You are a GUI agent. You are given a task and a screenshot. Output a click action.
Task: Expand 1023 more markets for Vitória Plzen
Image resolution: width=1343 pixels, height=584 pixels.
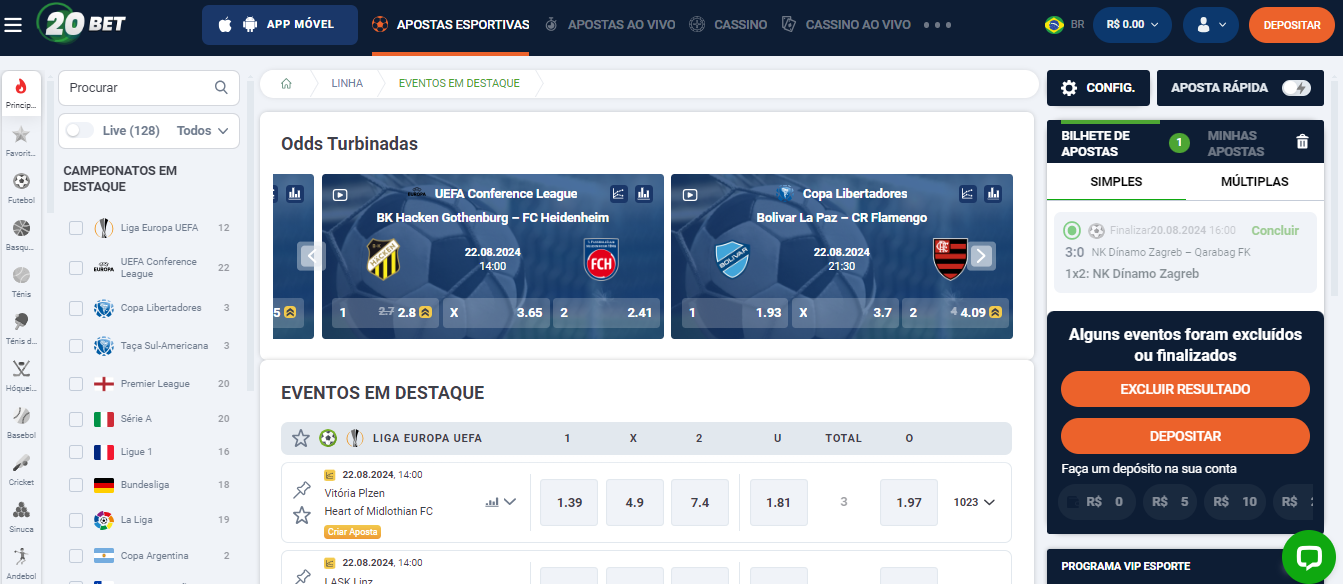pyautogui.click(x=975, y=502)
